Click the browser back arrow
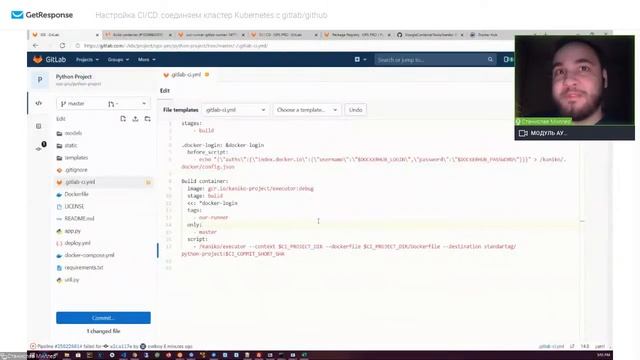This screenshot has width=640, height=360. click(x=36, y=46)
